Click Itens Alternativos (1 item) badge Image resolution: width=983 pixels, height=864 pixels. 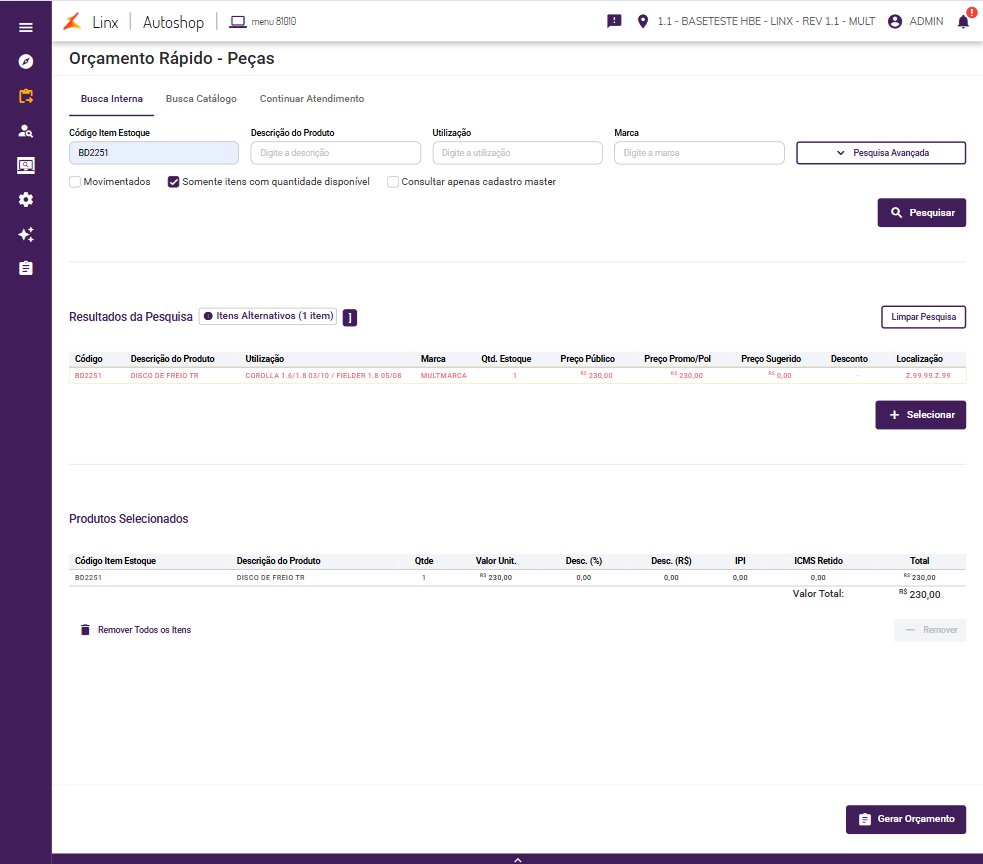point(268,316)
